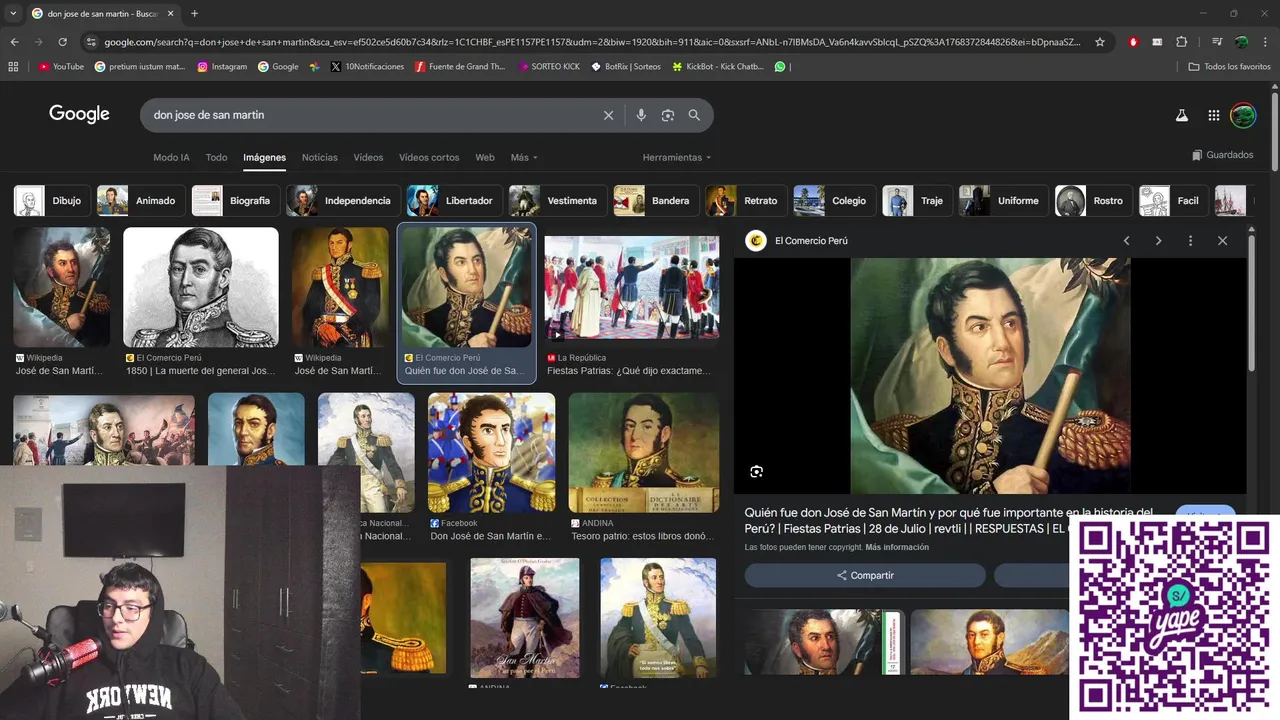The image size is (1280, 720).
Task: Open the ANDINA Tesoro patrio thumbnail
Action: [643, 452]
